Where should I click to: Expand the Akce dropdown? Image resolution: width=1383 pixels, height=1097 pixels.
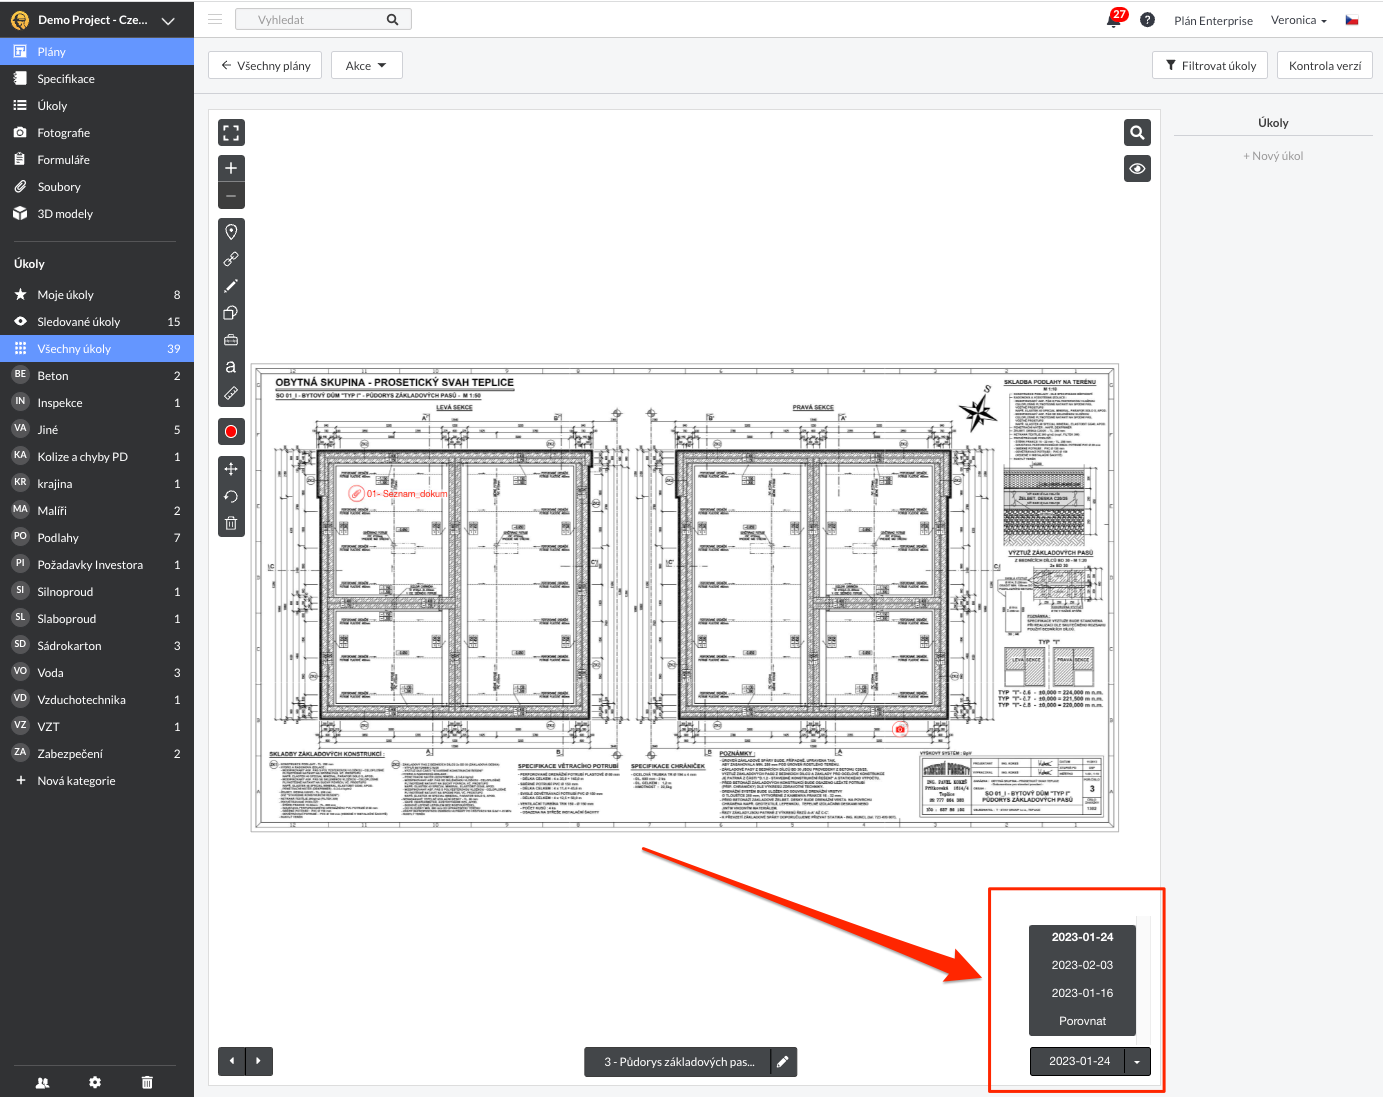coord(366,66)
